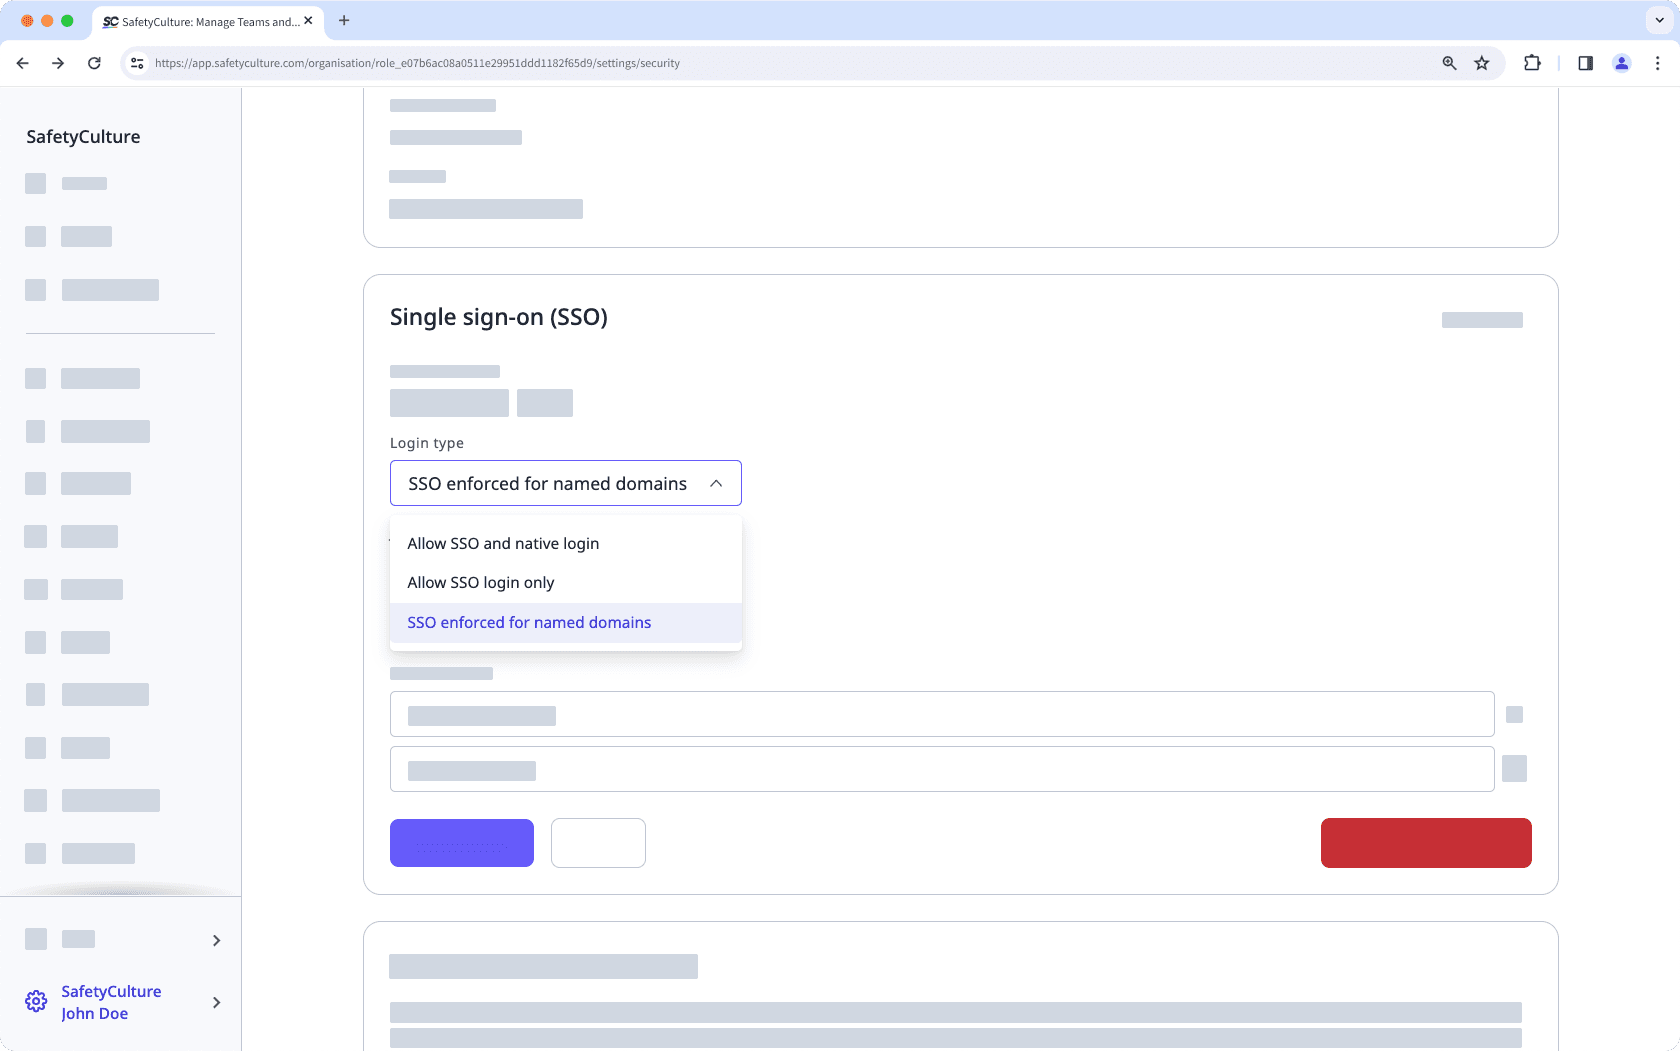1680x1051 pixels.
Task: Open the Chrome three-dot menu
Action: coord(1657,62)
